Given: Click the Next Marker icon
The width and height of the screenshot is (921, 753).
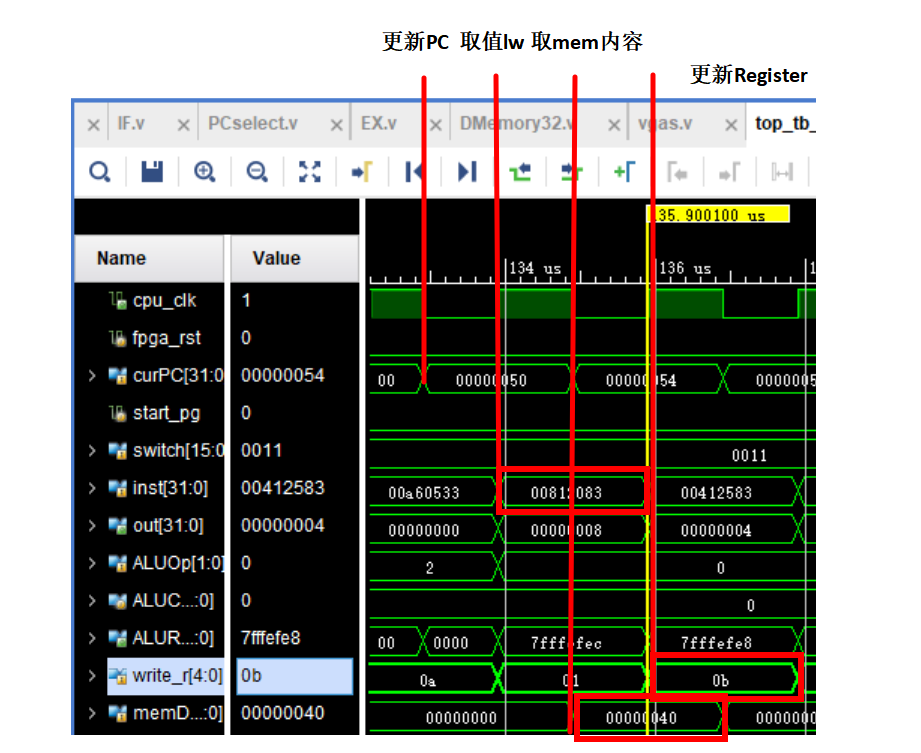Looking at the screenshot, I should pos(730,173).
